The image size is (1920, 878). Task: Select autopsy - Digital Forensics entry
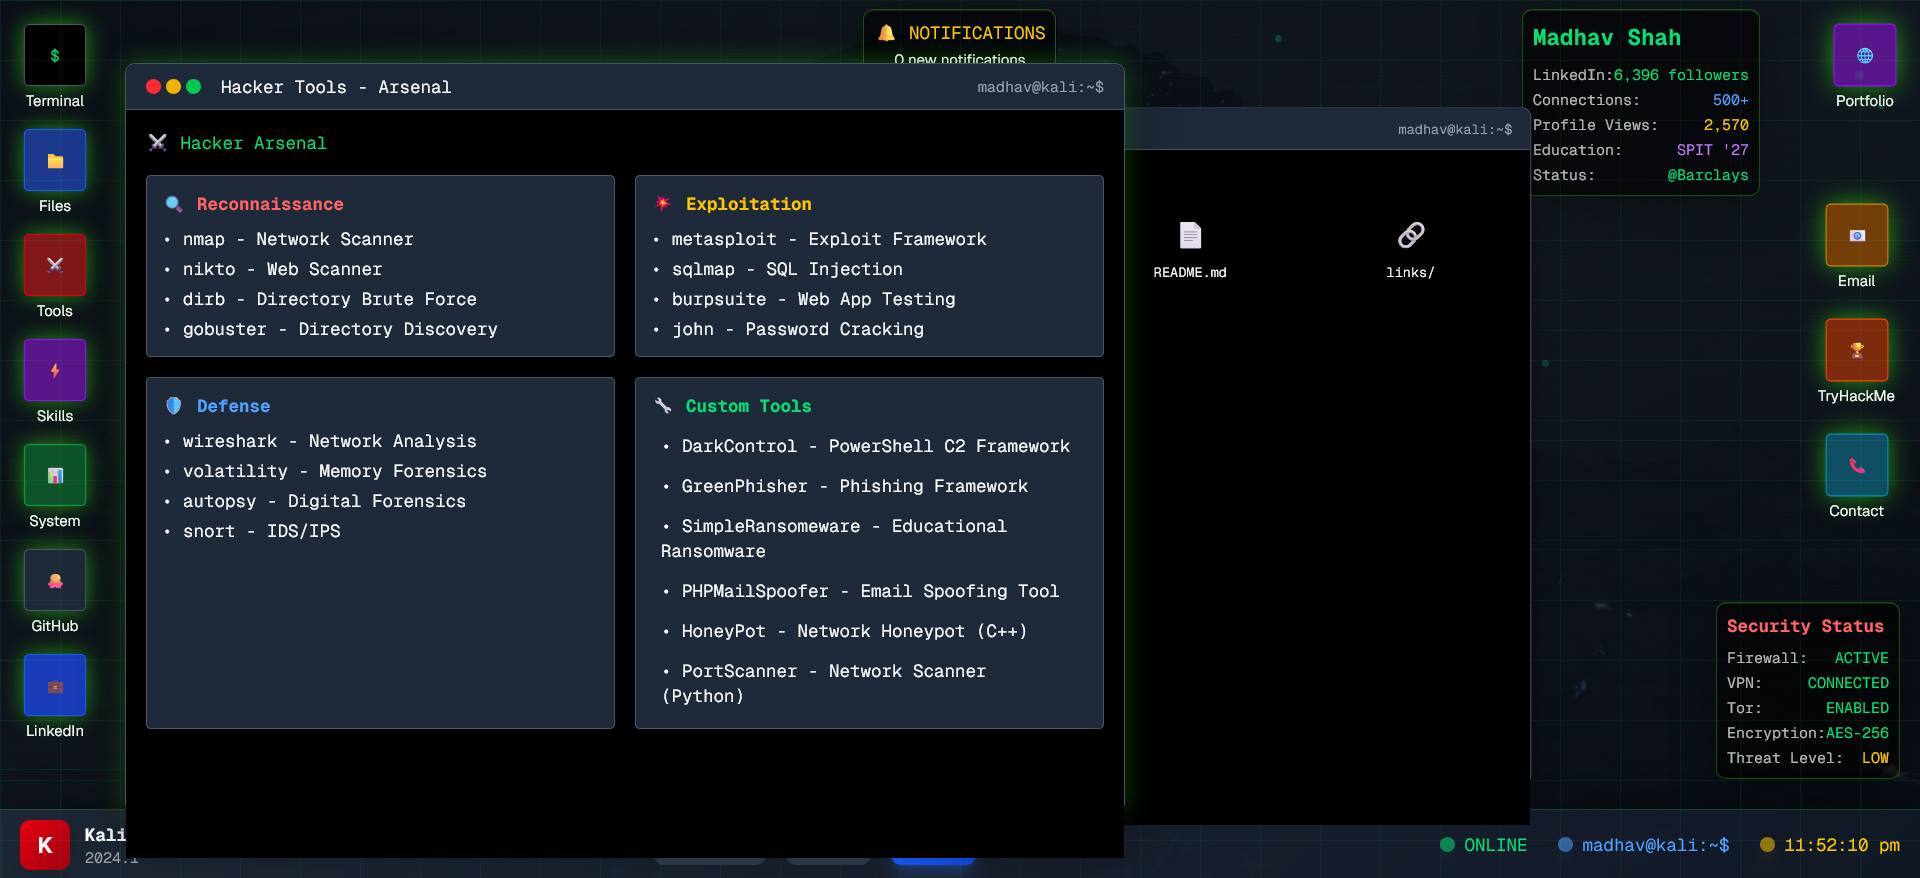[324, 501]
